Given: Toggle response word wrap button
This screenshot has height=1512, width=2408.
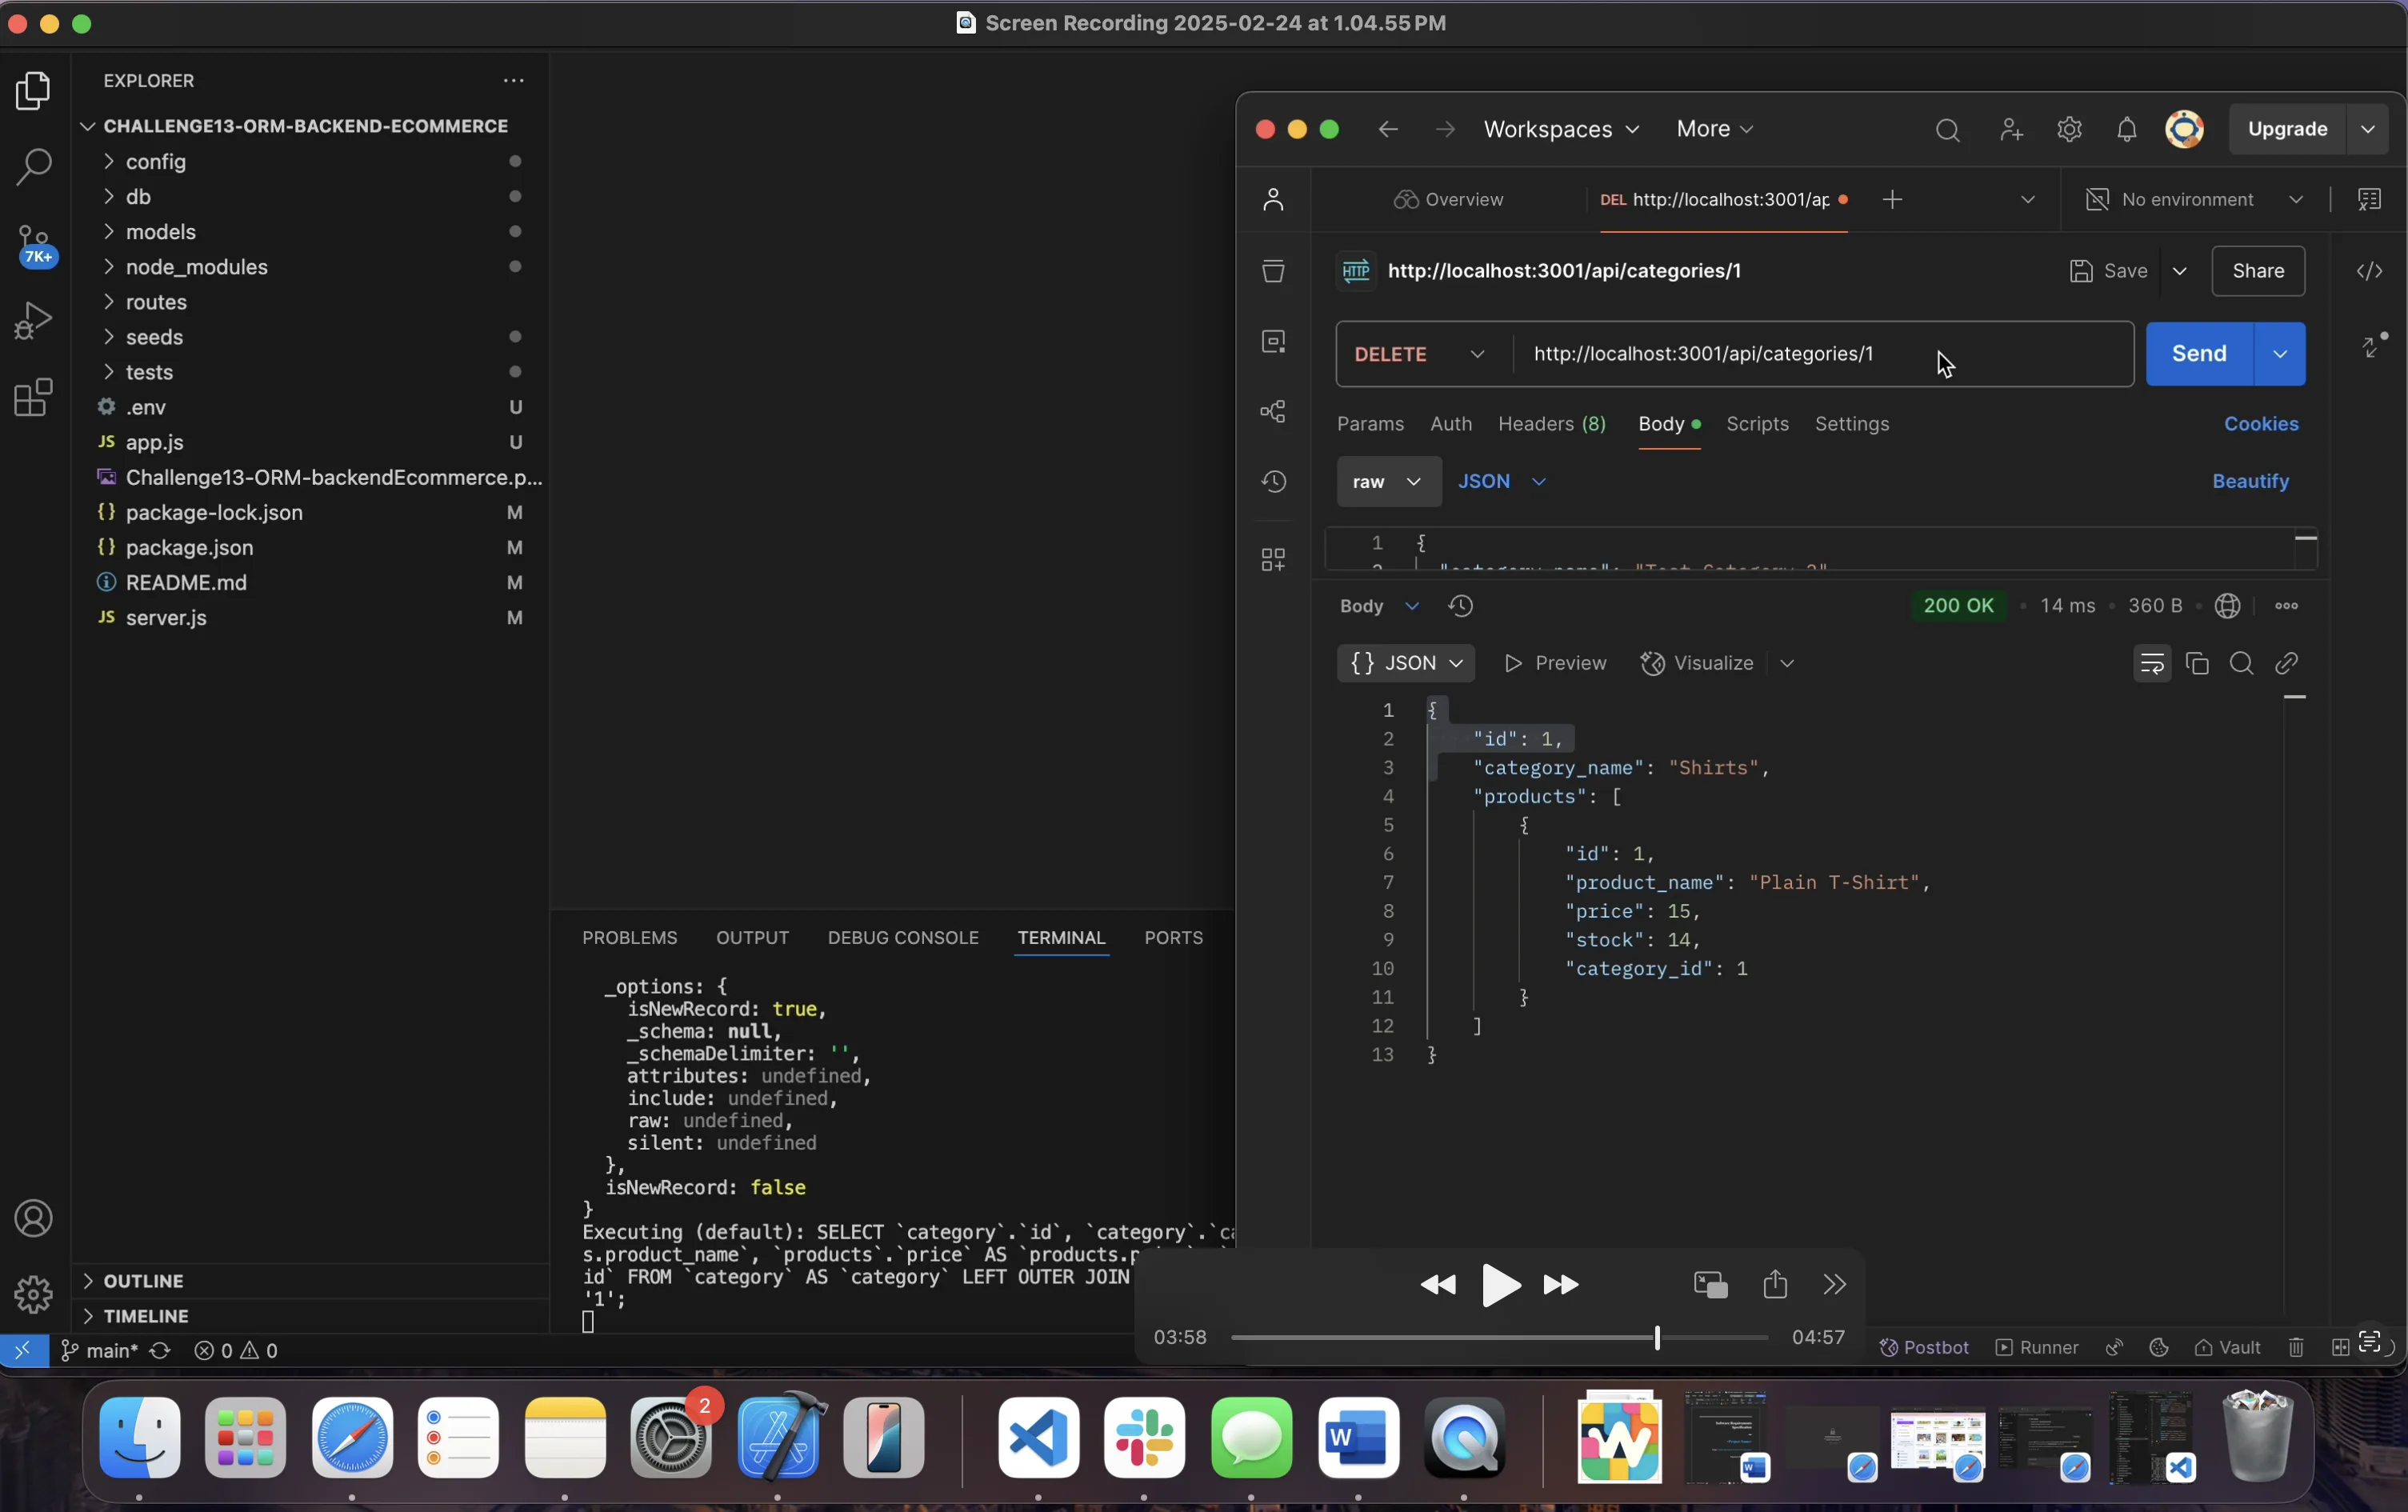Looking at the screenshot, I should 2152,664.
